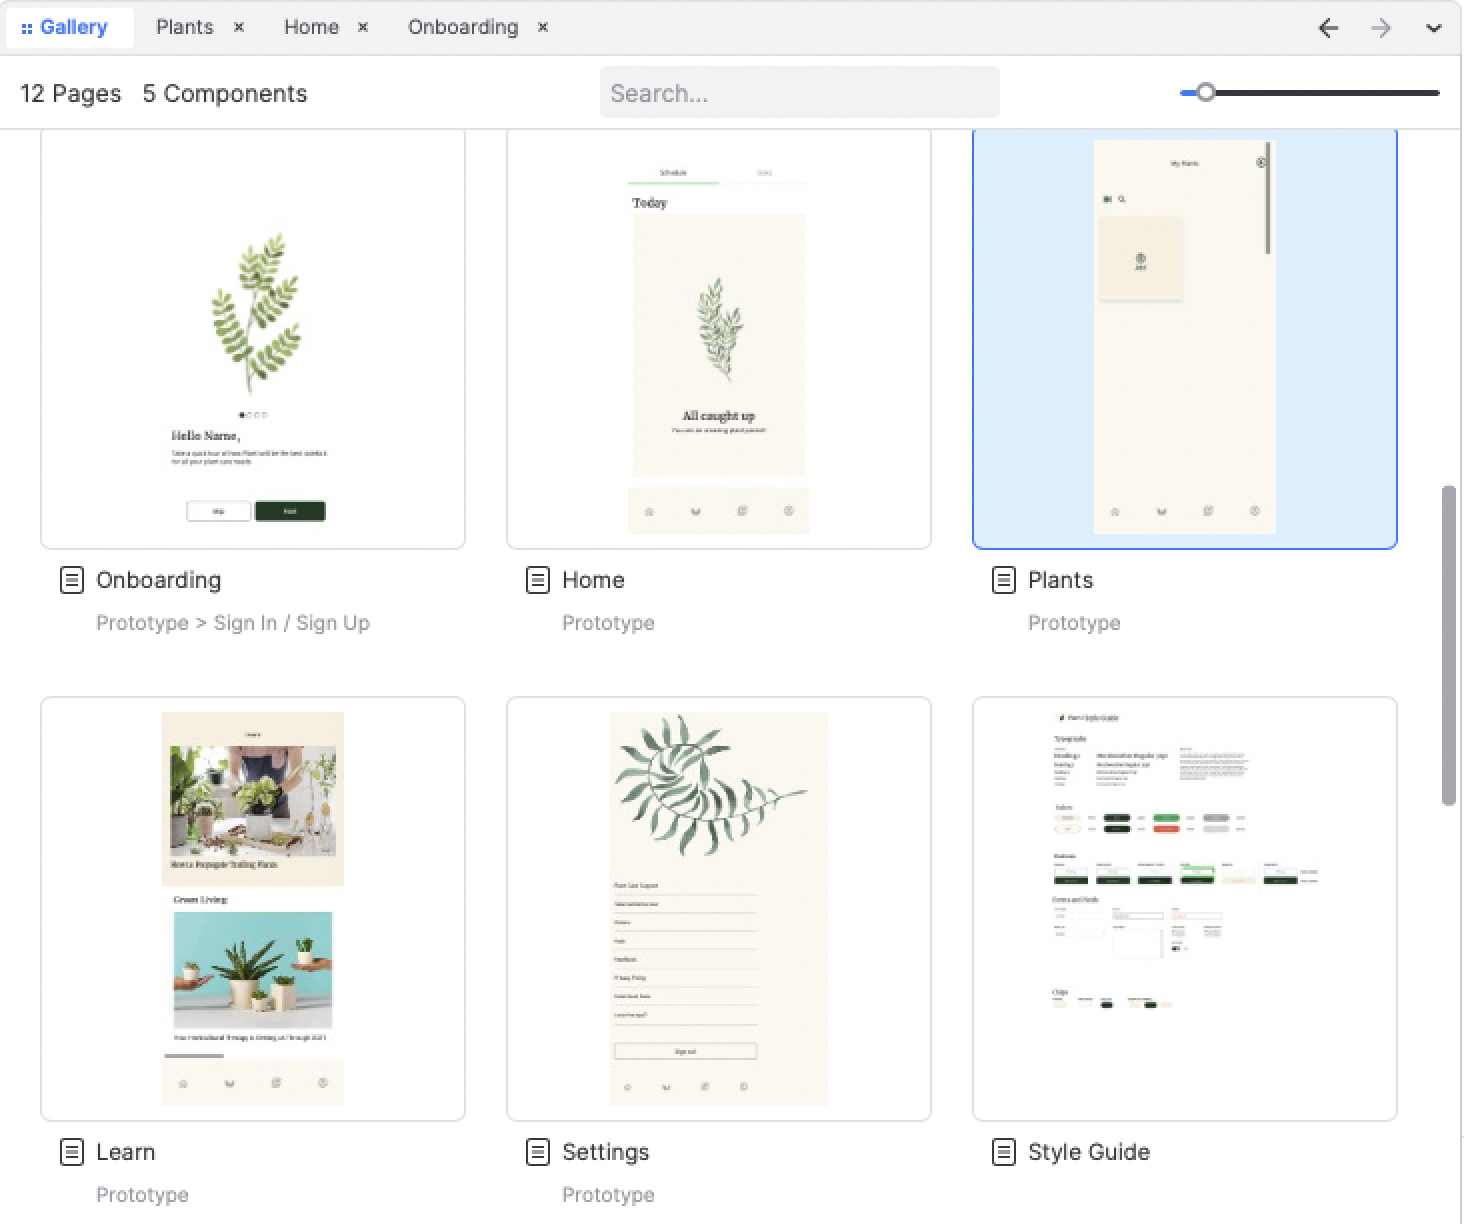This screenshot has height=1224, width=1464.
Task: Show the 5 Components filter
Action: [x=225, y=94]
